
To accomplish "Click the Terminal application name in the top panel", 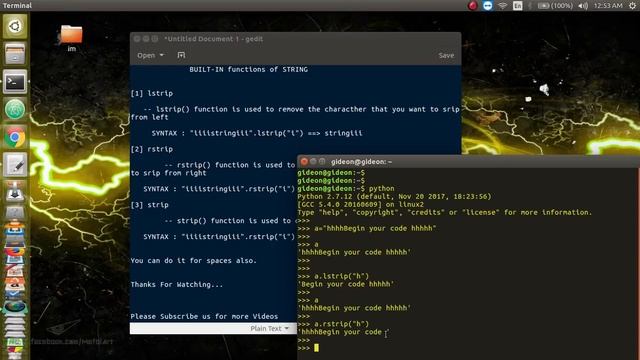I will coord(17,5).
